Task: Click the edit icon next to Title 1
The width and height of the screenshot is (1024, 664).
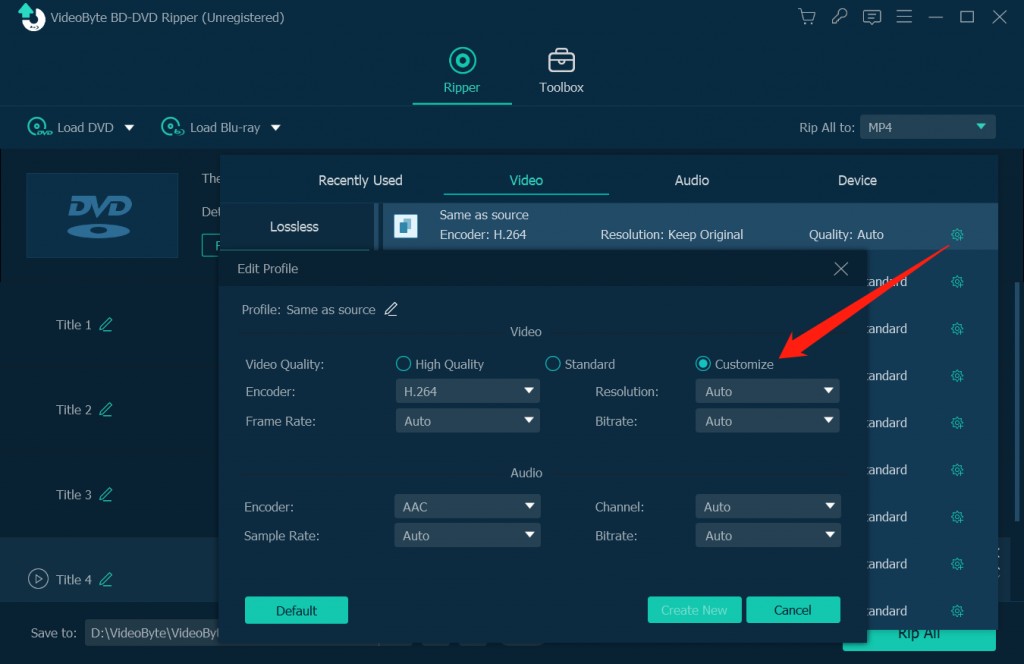Action: click(106, 325)
